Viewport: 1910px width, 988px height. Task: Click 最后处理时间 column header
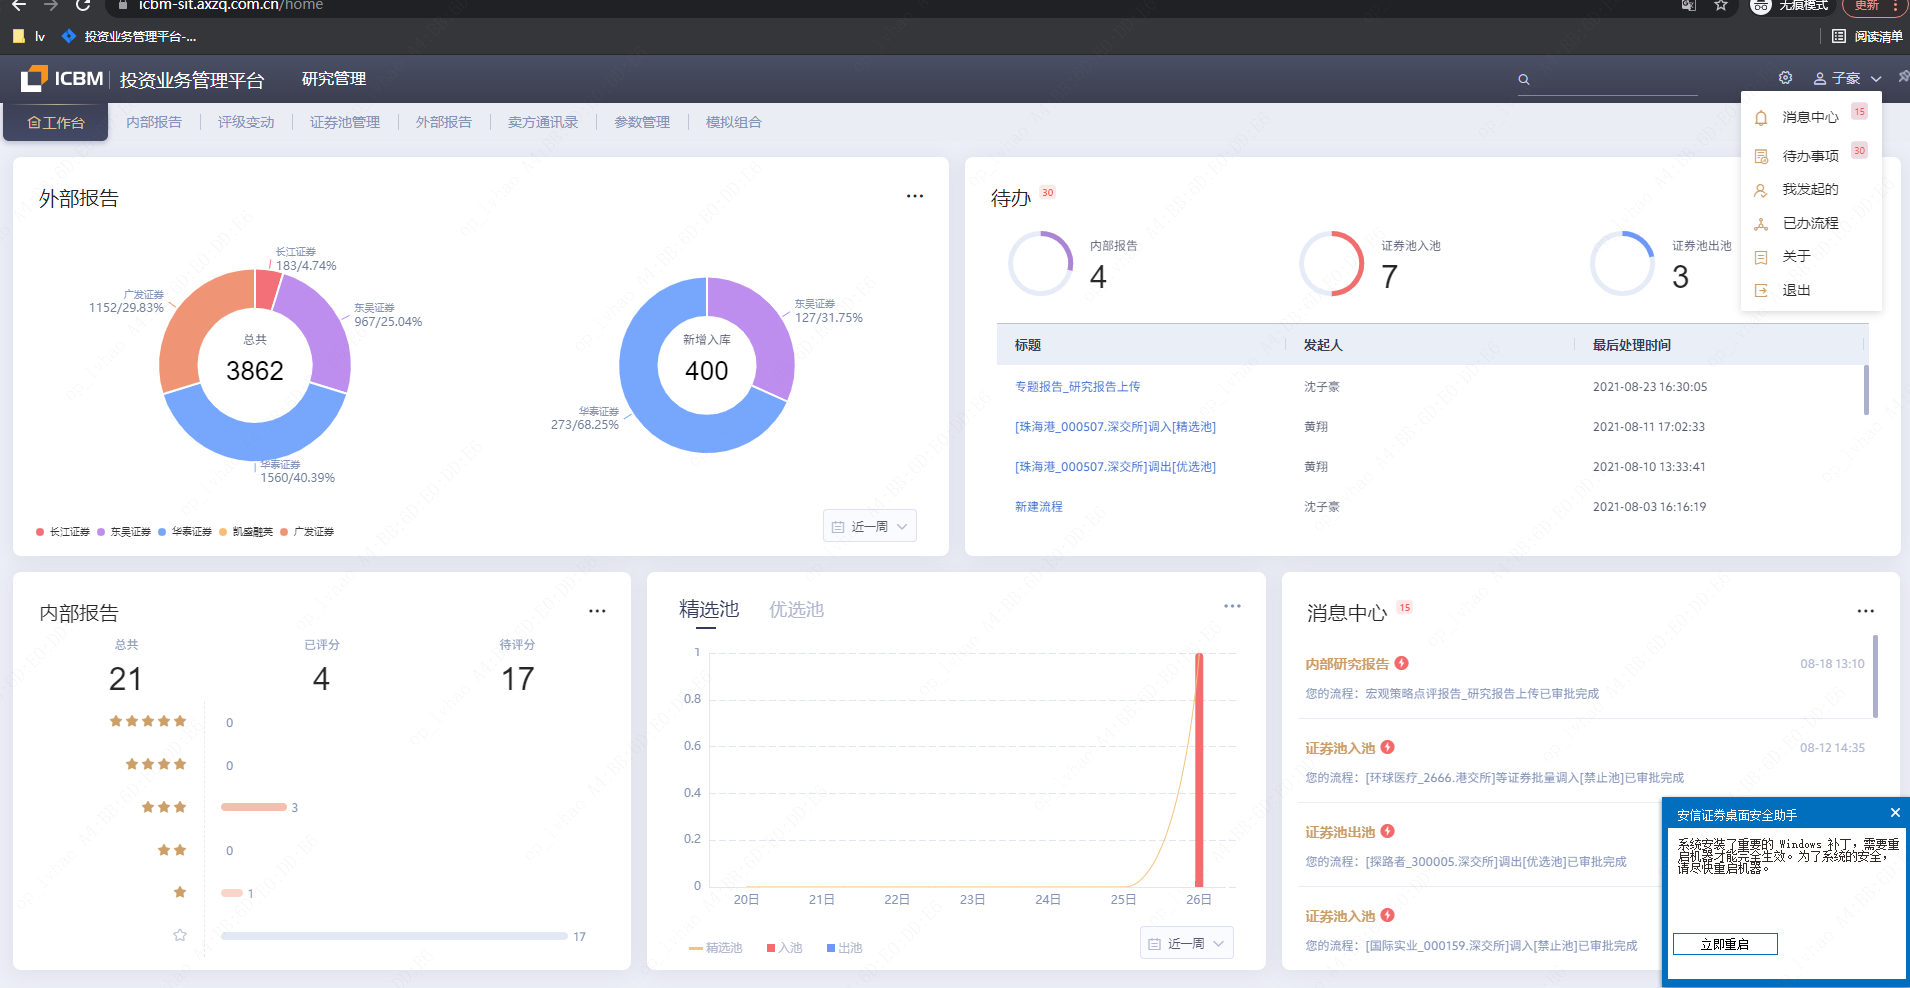point(1631,345)
